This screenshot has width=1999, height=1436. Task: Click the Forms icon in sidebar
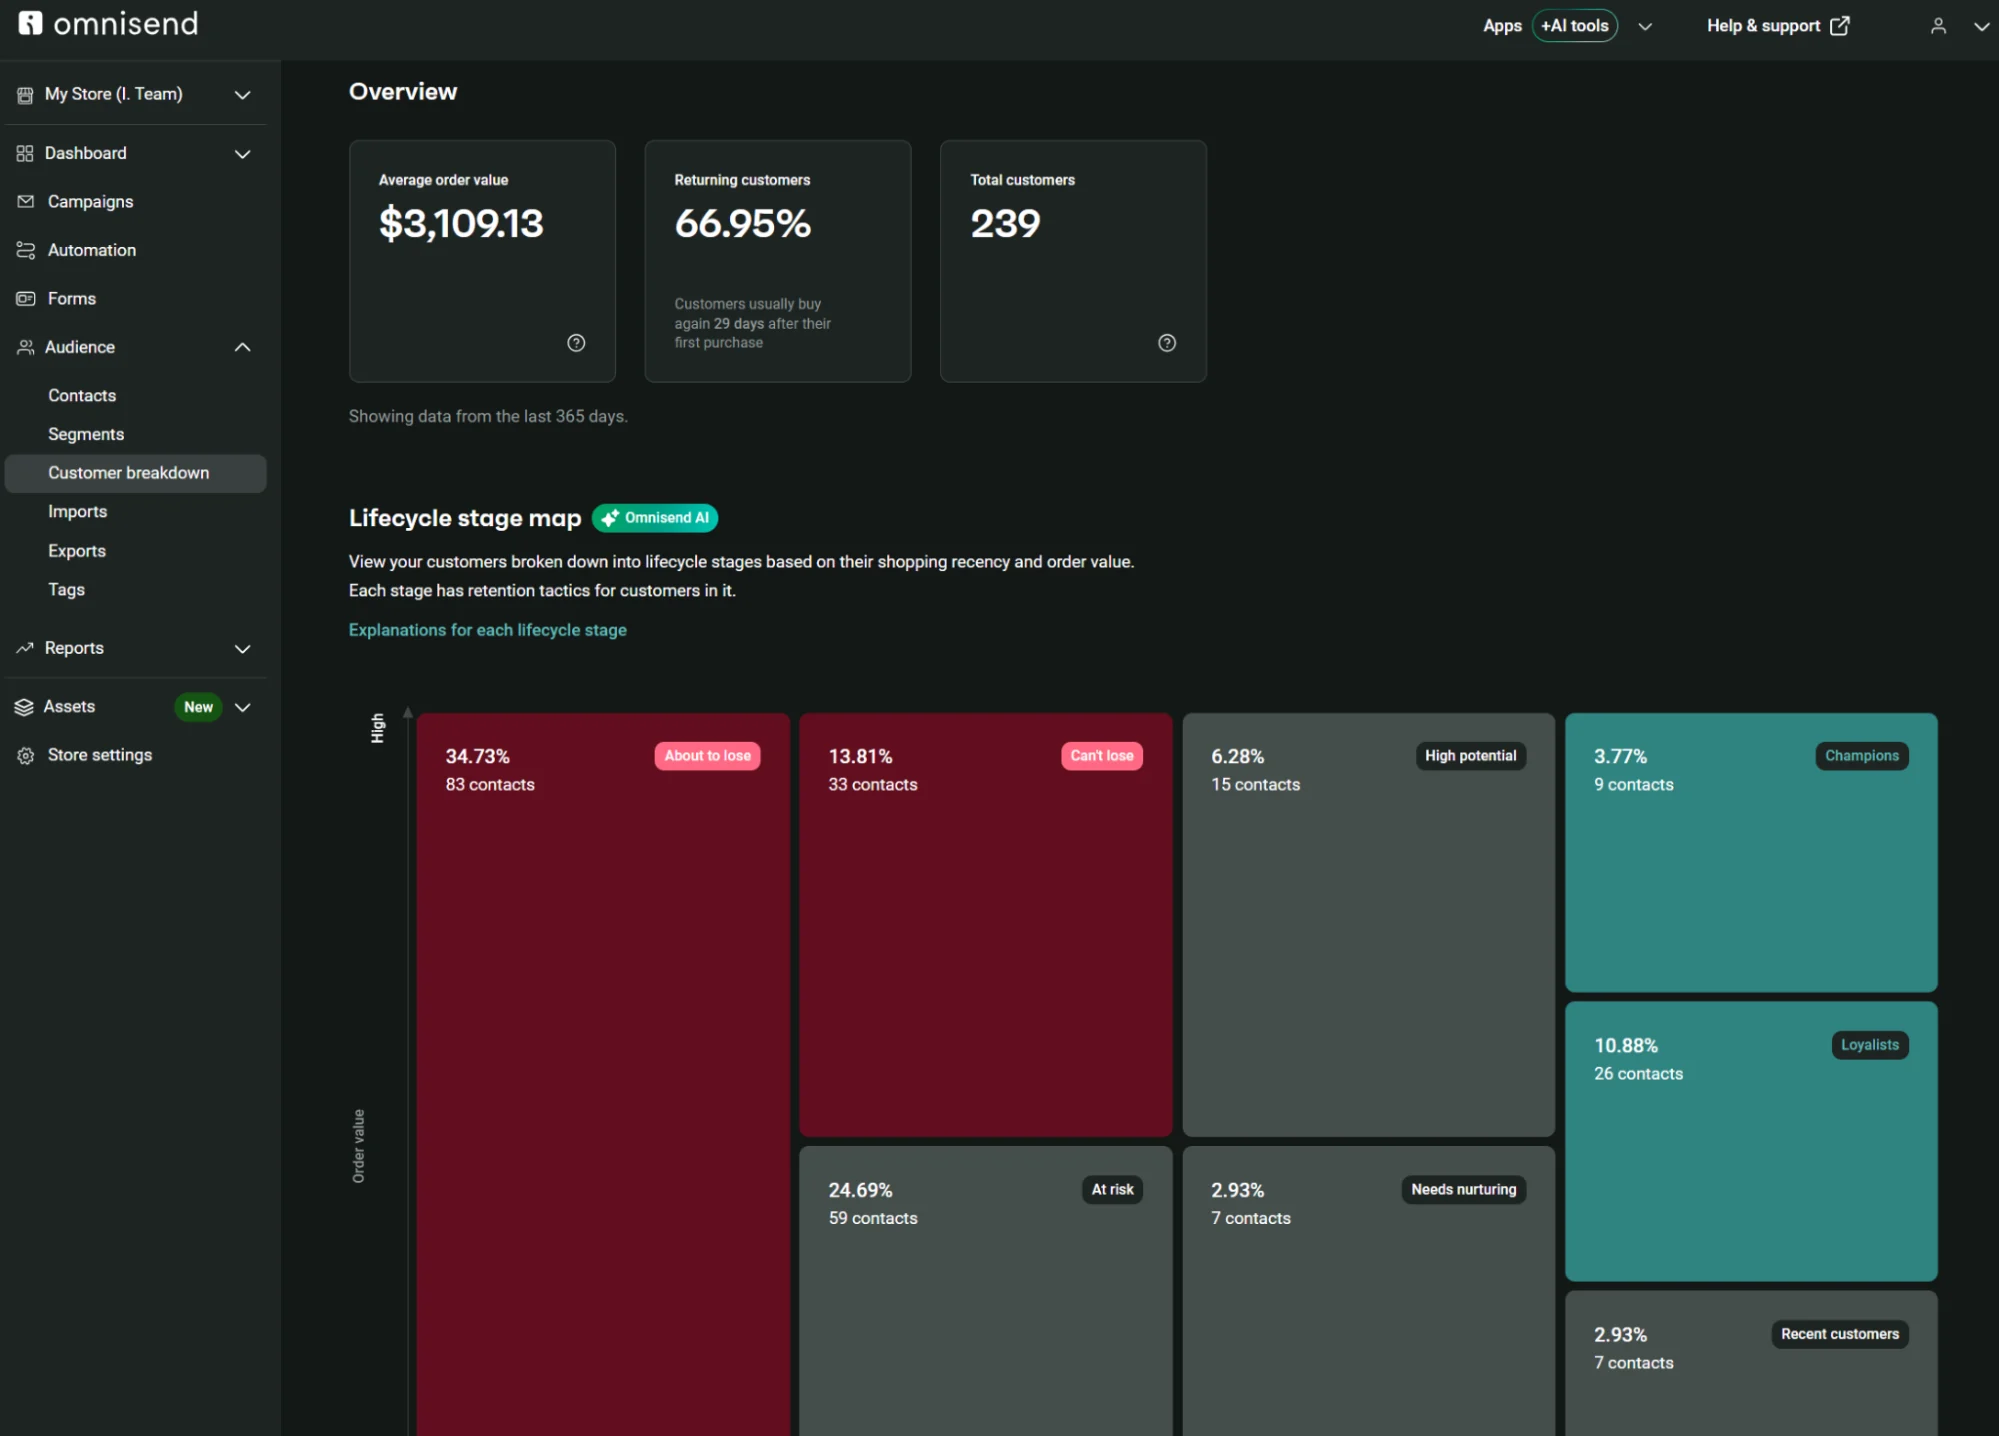26,299
